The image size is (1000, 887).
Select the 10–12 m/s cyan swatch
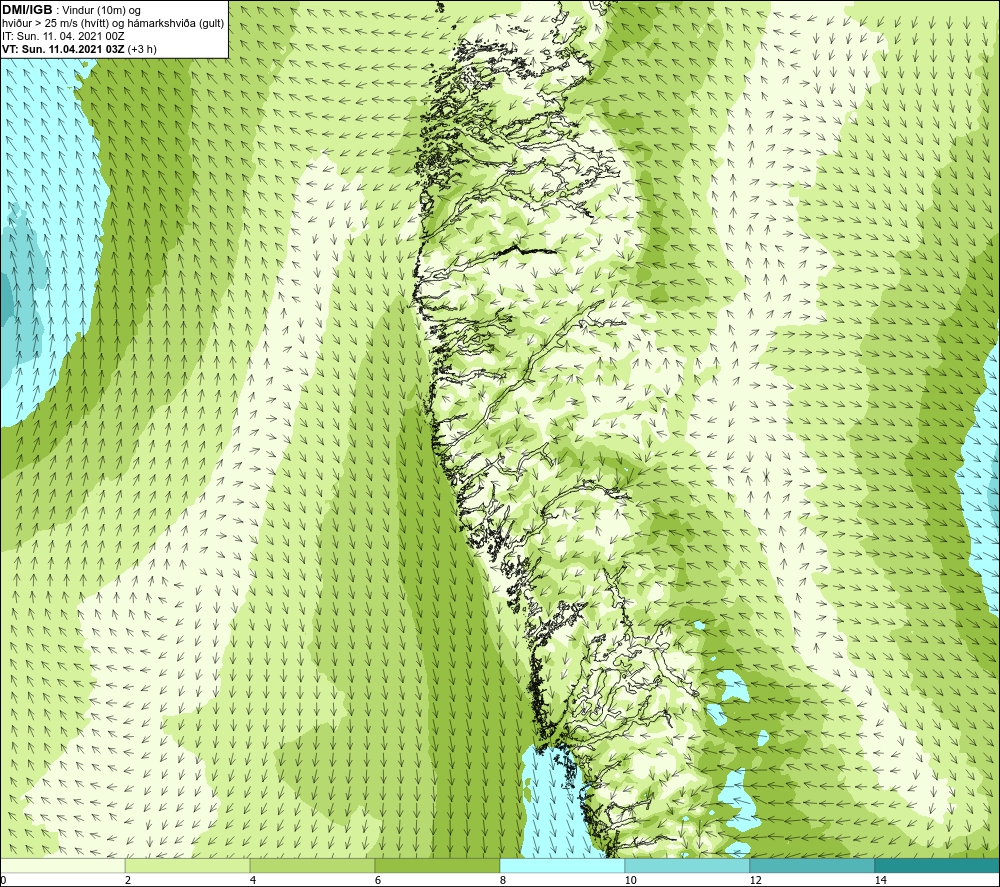(688, 865)
